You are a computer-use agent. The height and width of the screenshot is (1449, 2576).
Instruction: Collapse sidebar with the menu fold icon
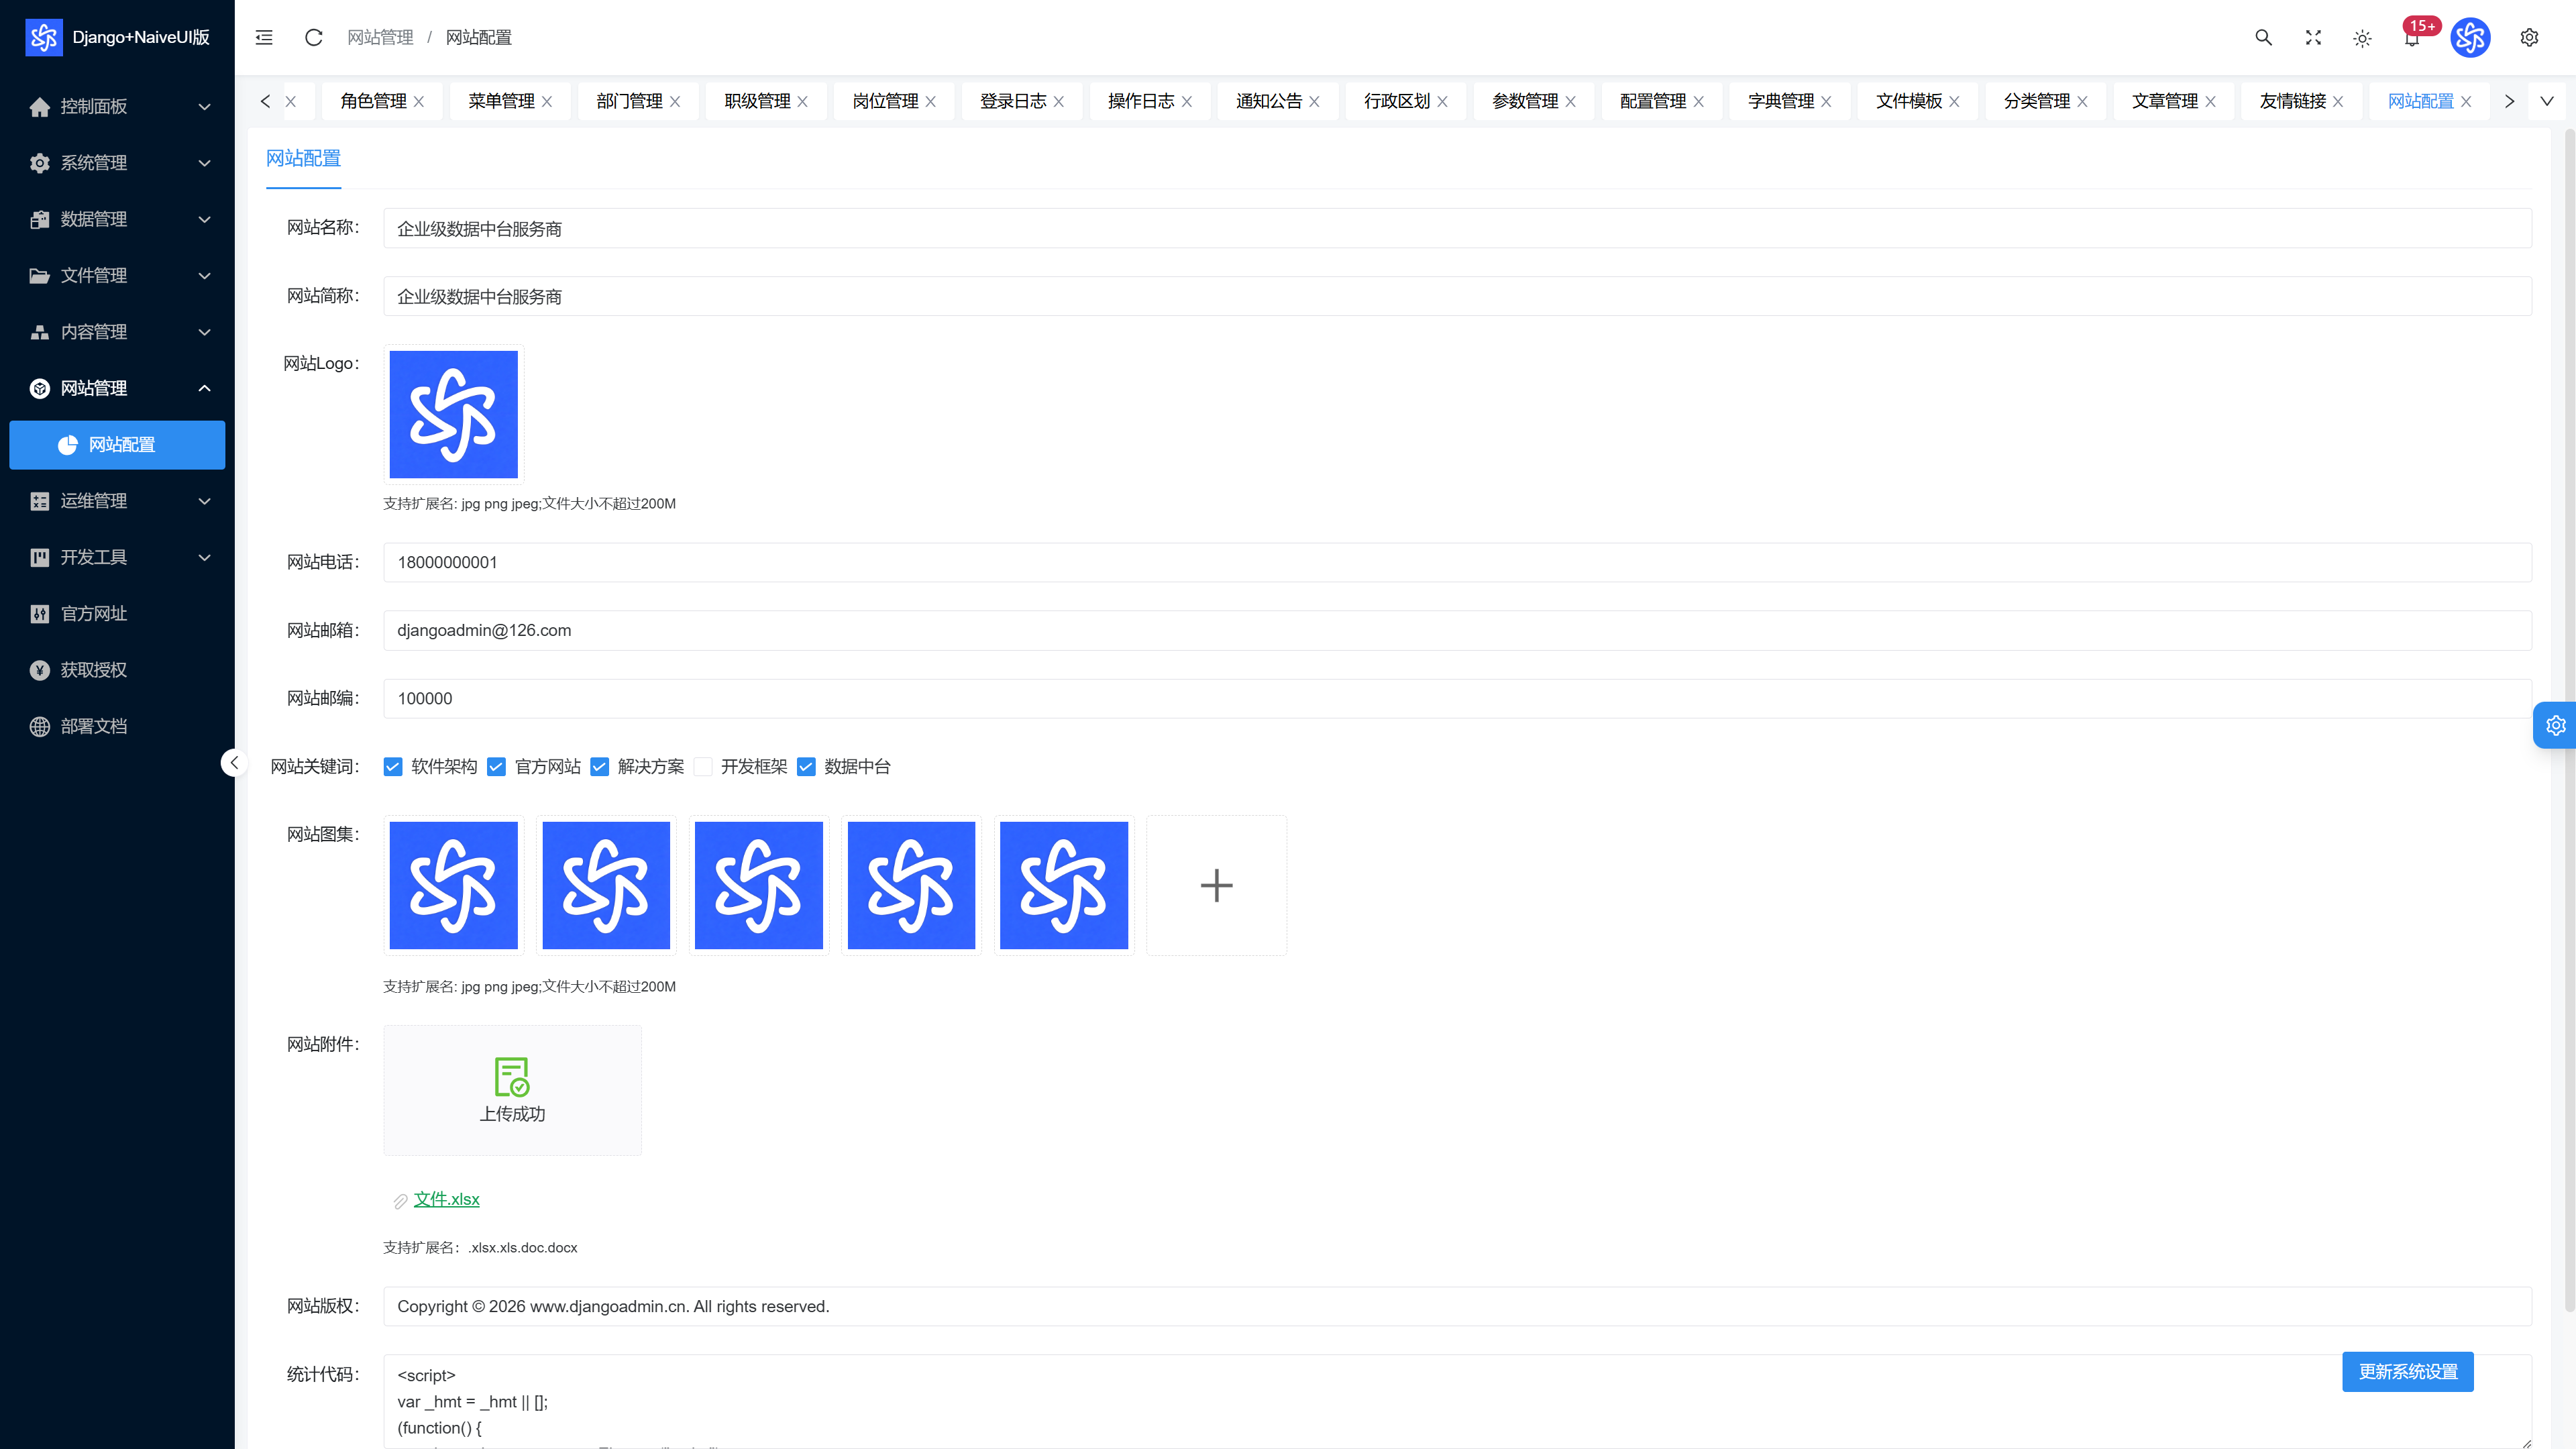(x=264, y=37)
